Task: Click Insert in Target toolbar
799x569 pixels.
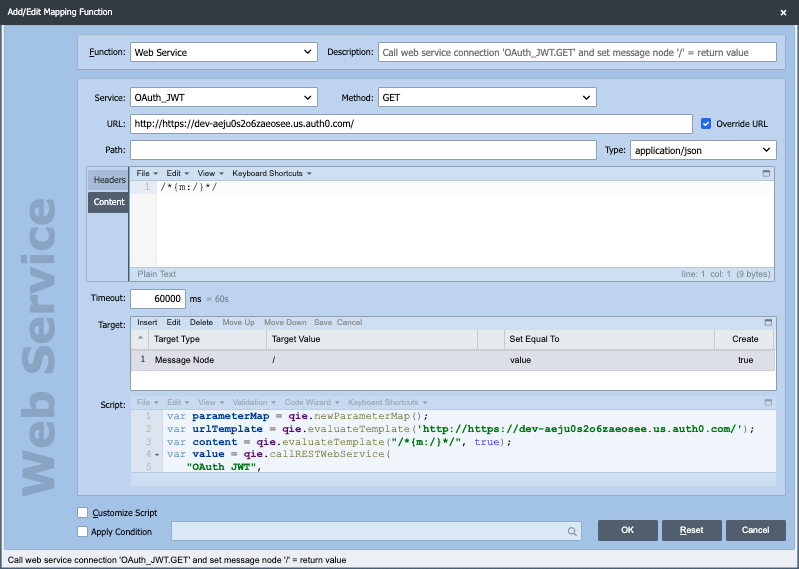Action: [x=147, y=322]
